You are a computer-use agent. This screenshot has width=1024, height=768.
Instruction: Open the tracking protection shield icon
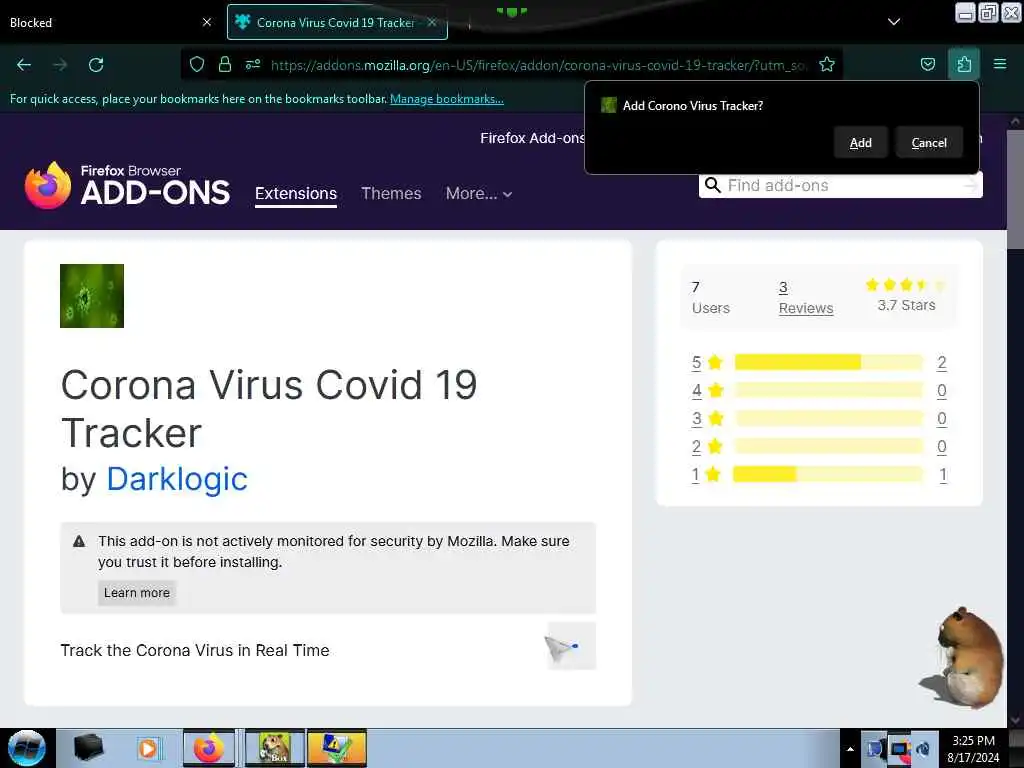[x=197, y=64]
